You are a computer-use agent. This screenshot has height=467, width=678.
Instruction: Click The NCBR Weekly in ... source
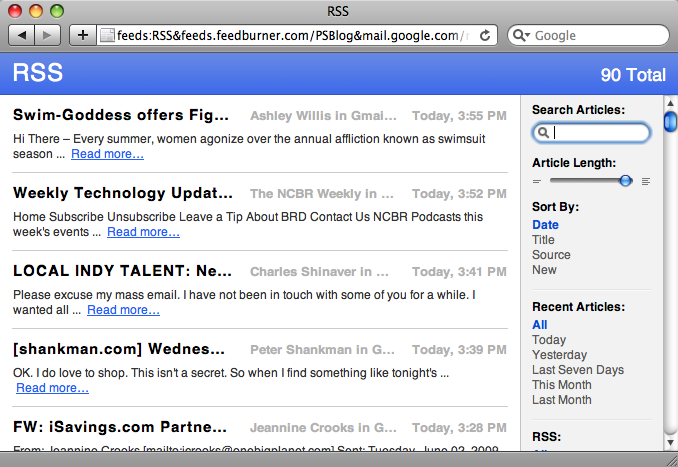(x=322, y=194)
